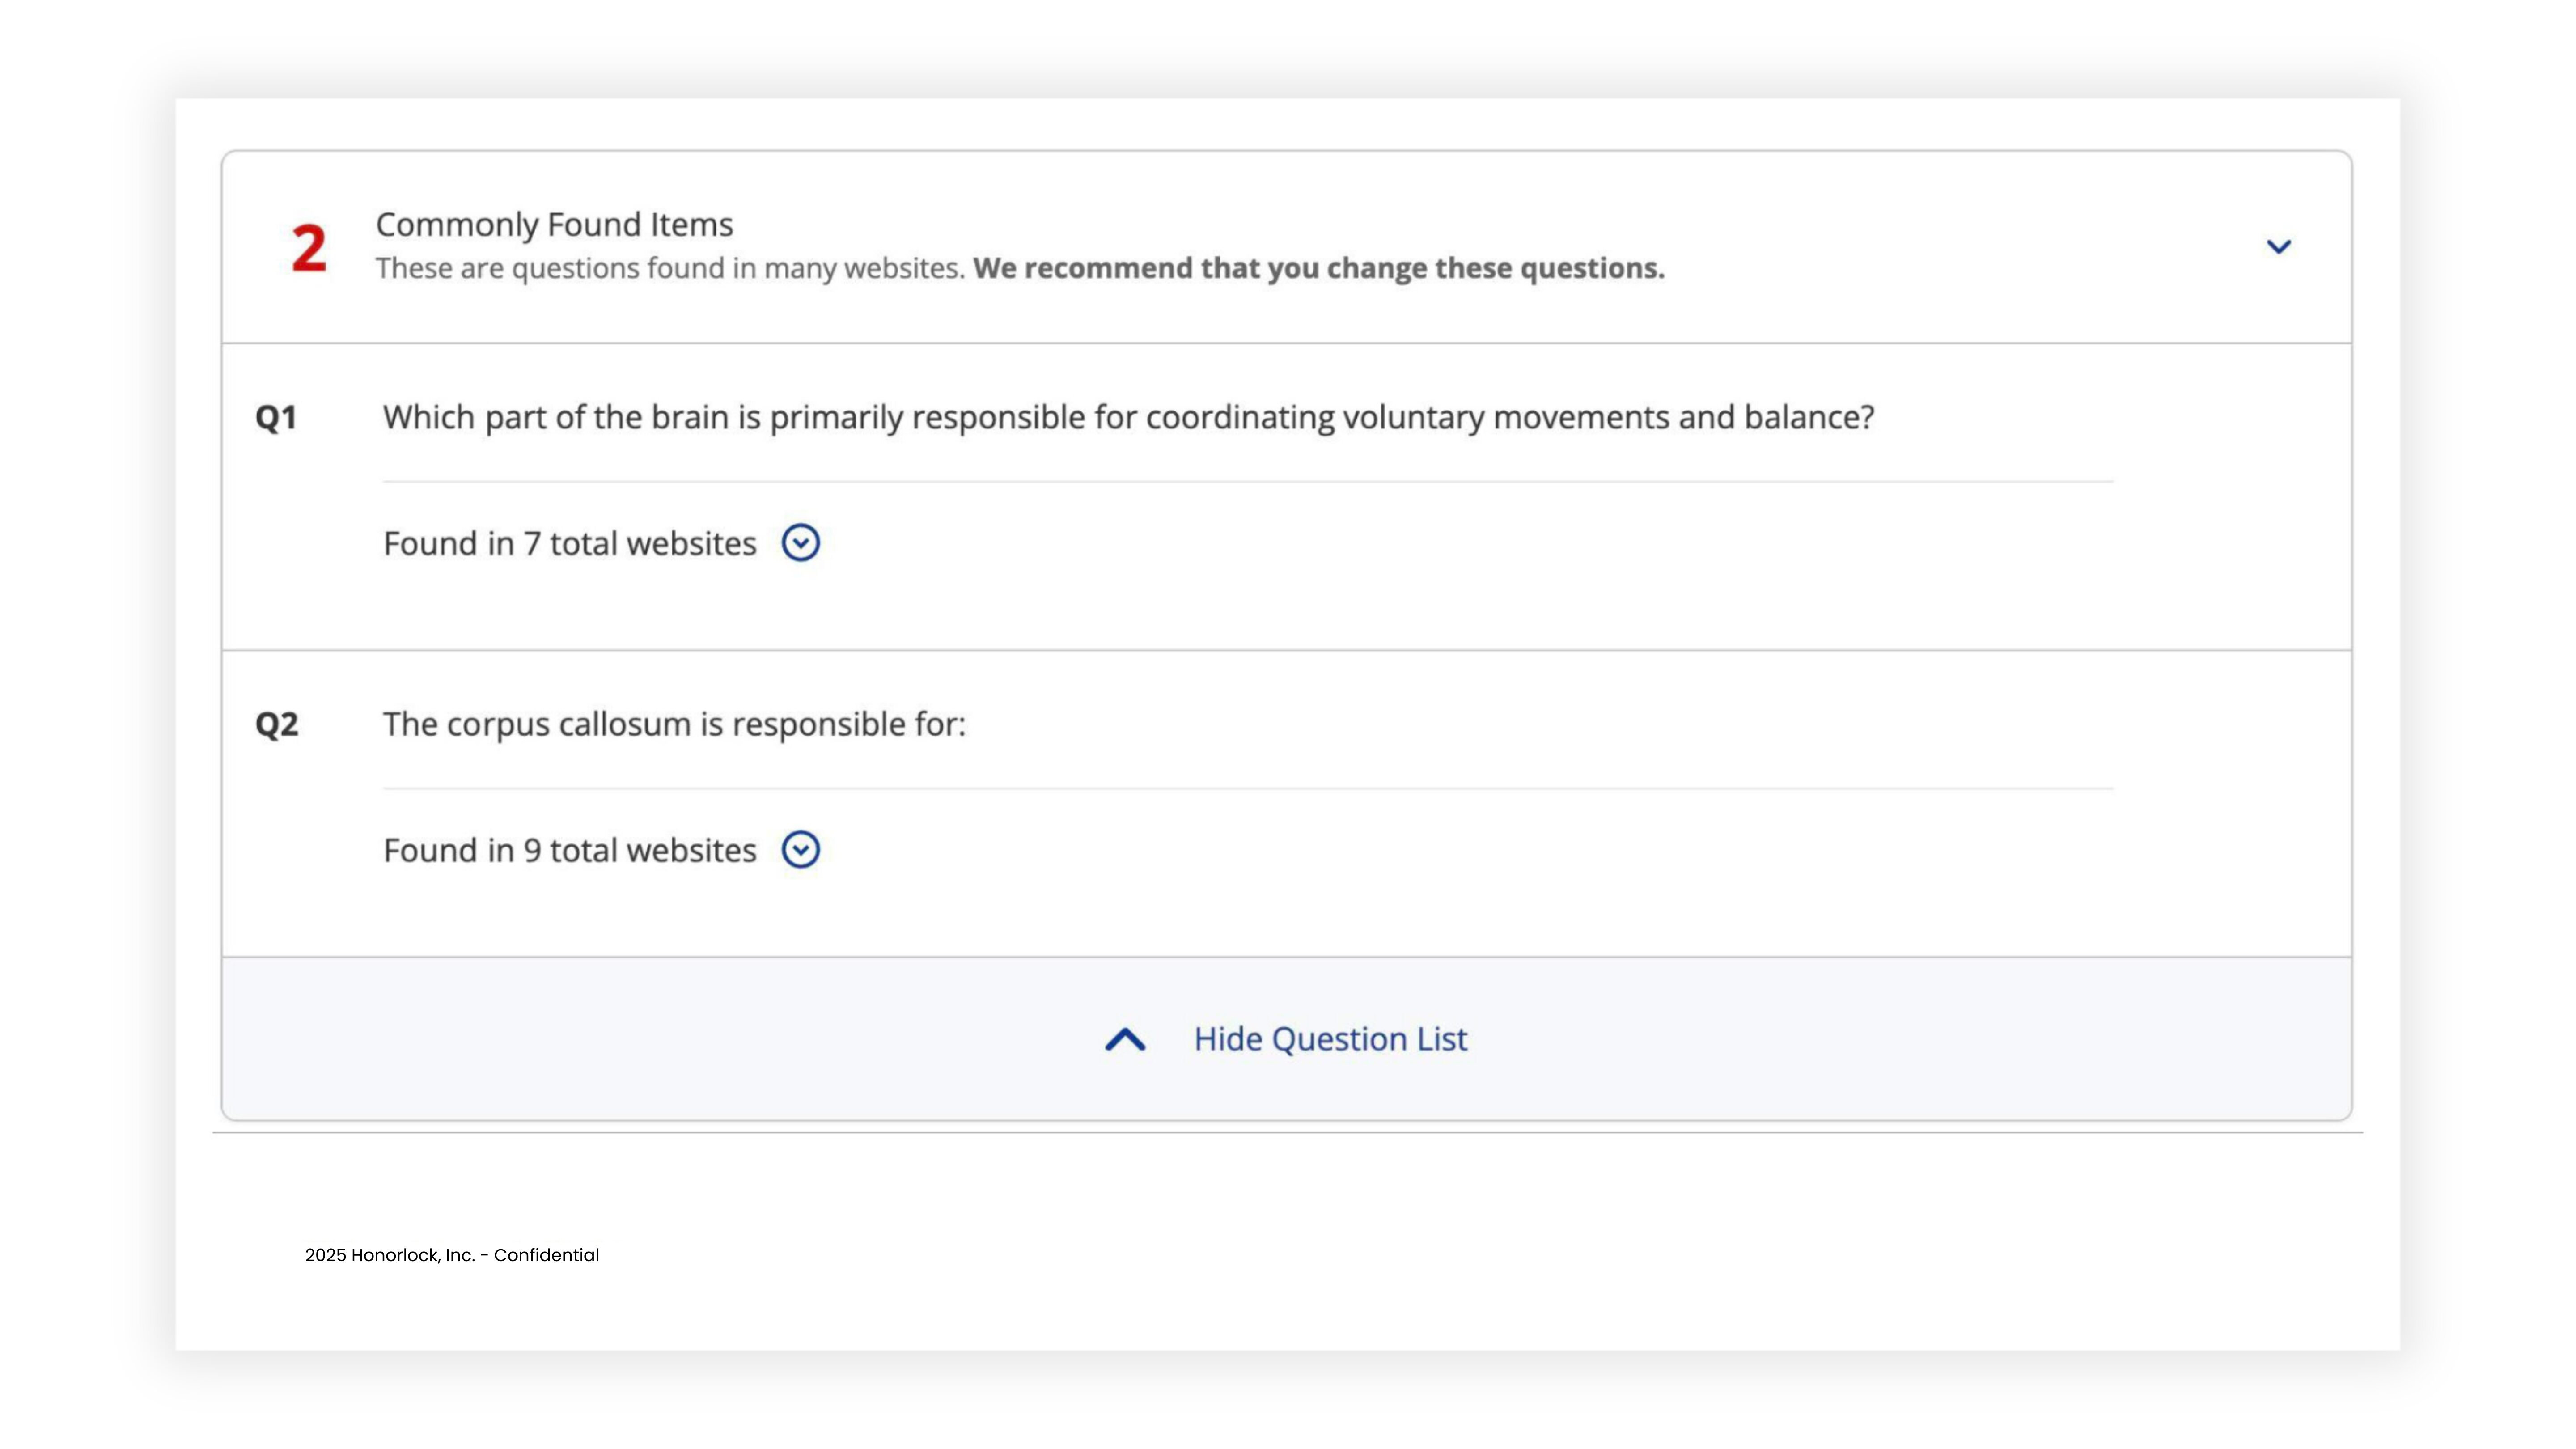Select the Q1 label

tap(276, 417)
